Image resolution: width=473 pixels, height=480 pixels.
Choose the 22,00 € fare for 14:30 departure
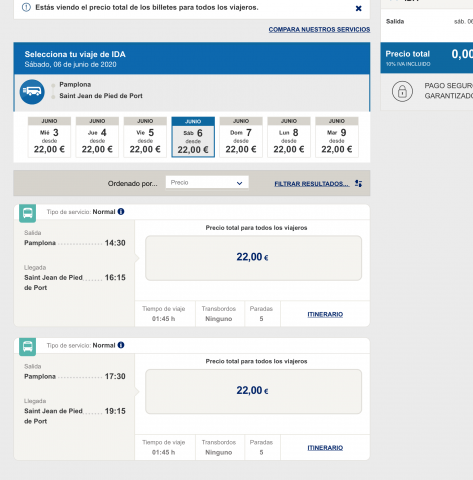tap(253, 258)
